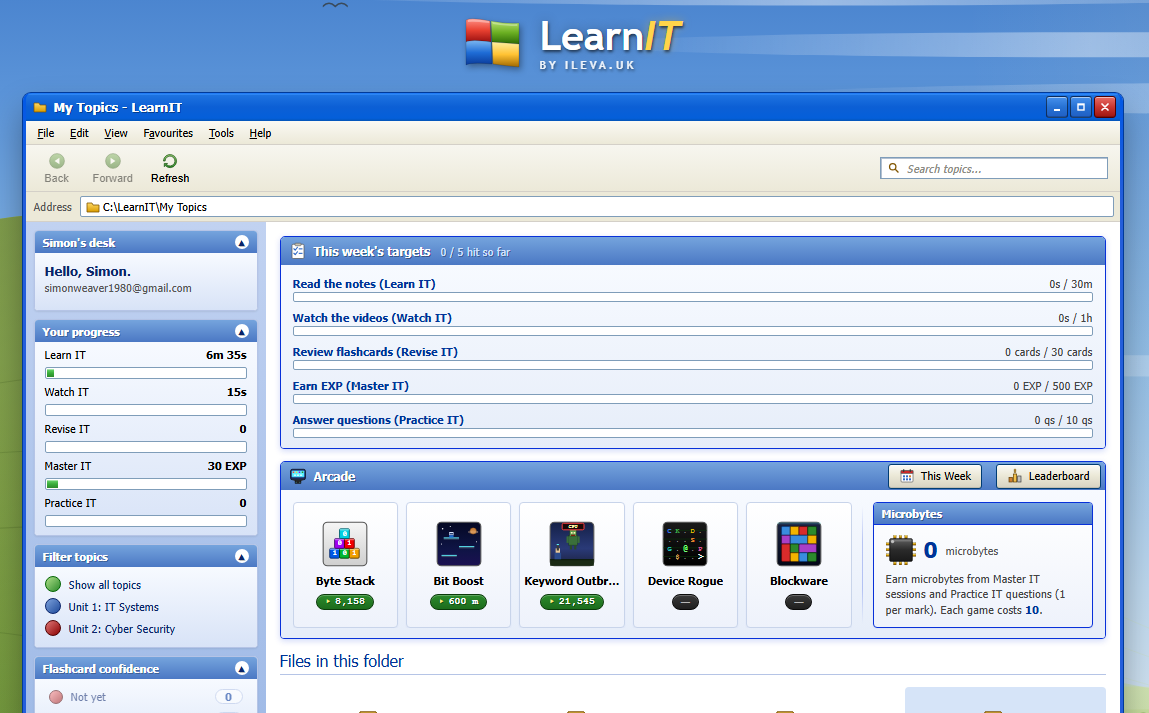Click the microbytes chip icon
The image size is (1149, 713).
pos(901,550)
